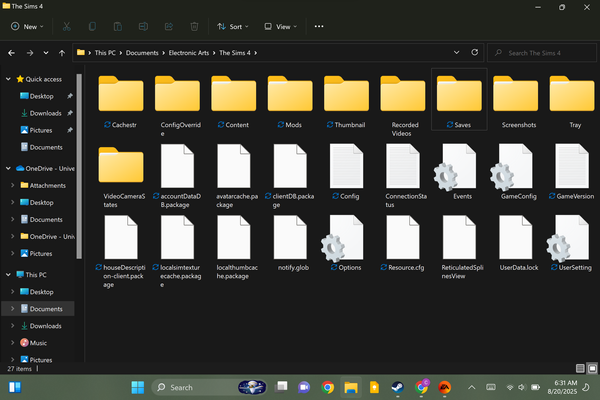
Task: Select the notify.glob file
Action: pos(290,243)
